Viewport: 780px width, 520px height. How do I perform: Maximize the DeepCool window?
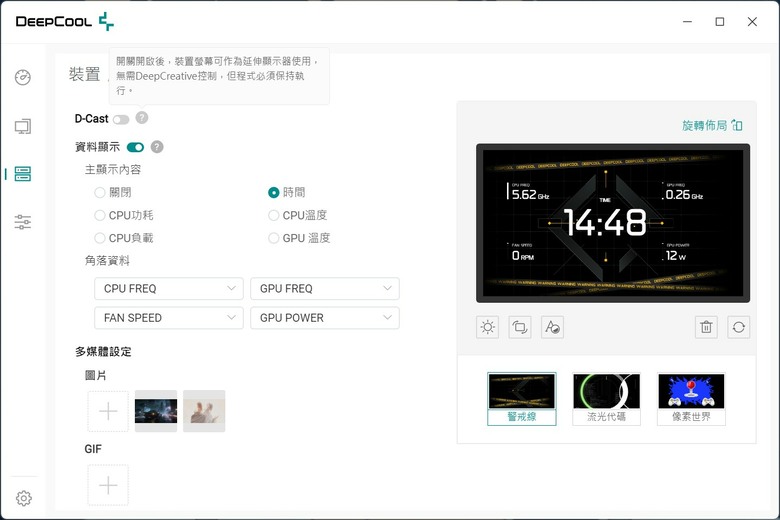(720, 22)
